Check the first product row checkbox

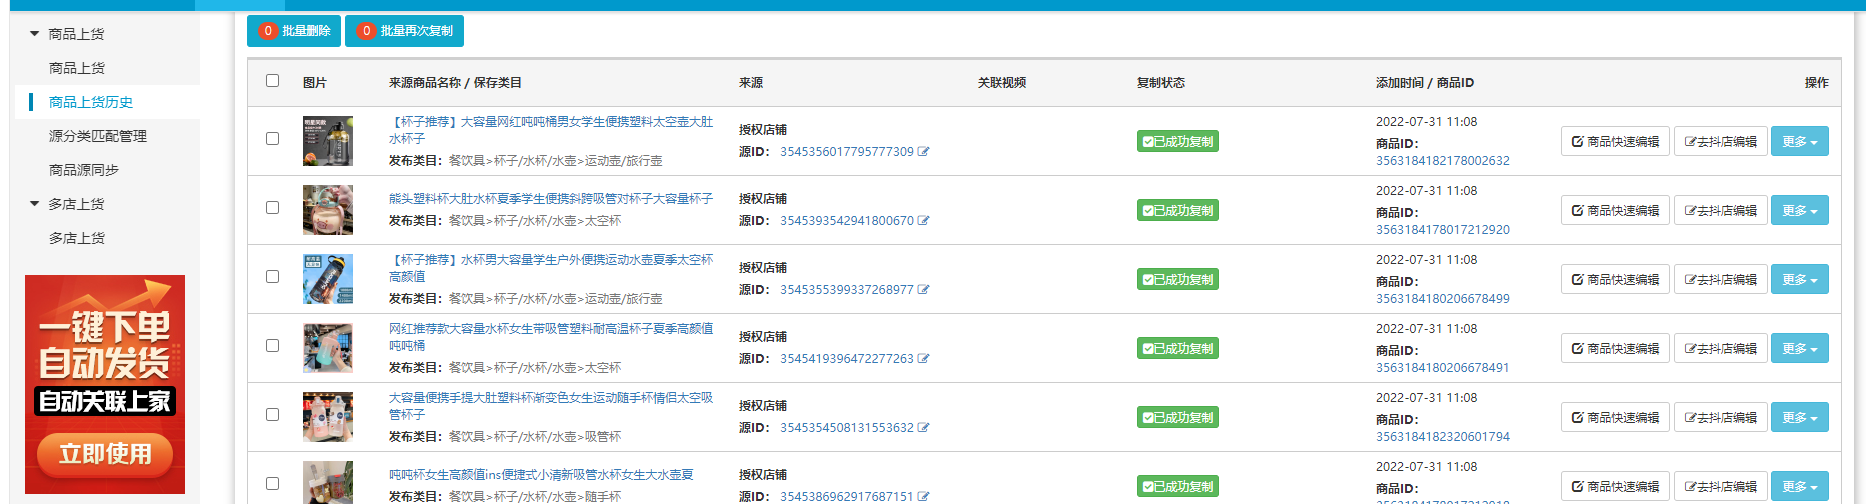tap(272, 139)
